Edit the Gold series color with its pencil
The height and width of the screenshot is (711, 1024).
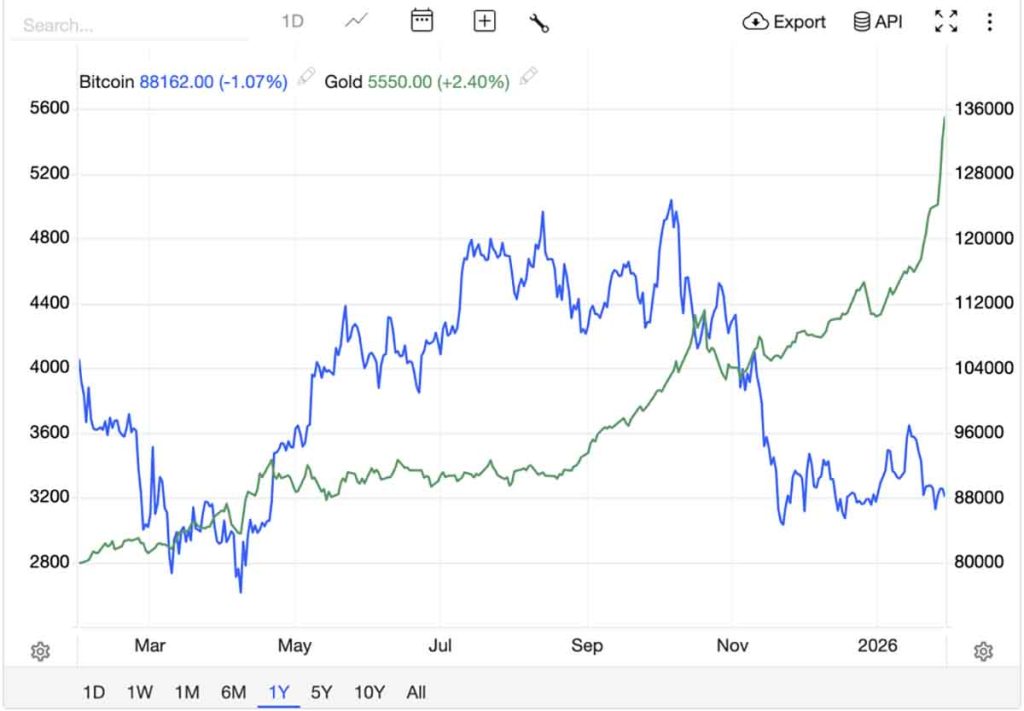point(529,78)
